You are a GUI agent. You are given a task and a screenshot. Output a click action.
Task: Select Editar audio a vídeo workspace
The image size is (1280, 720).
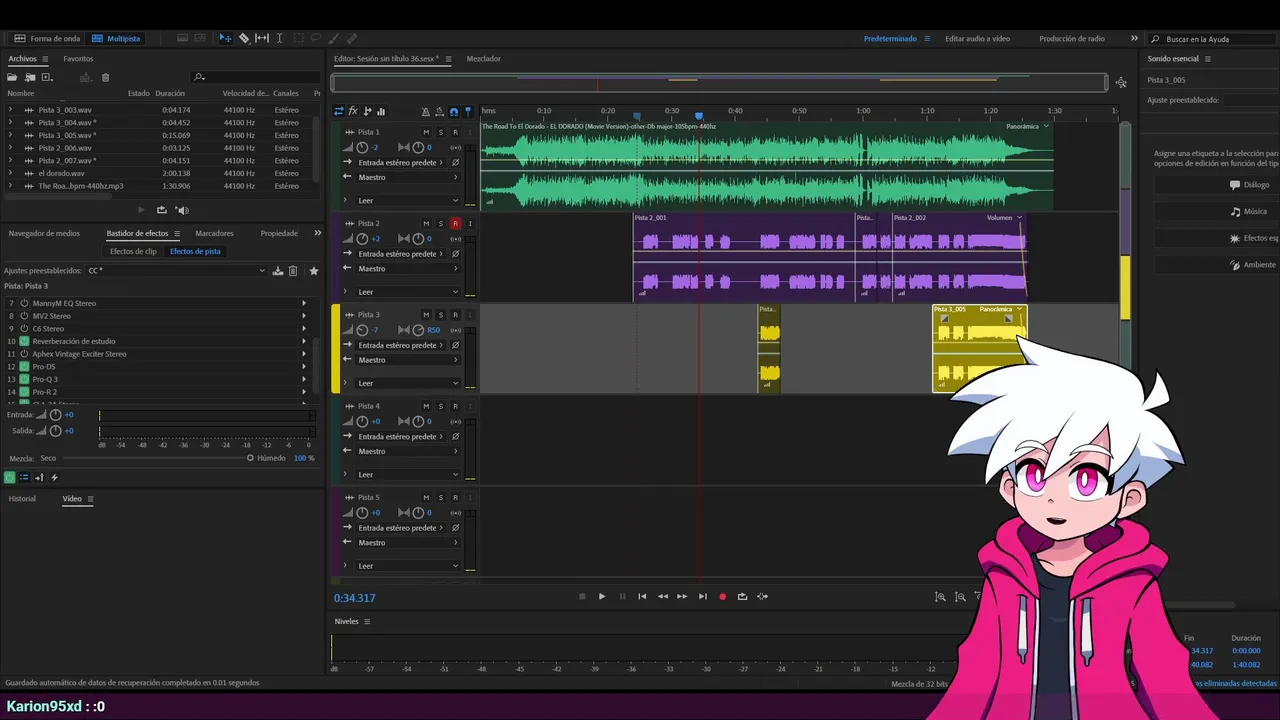click(977, 38)
